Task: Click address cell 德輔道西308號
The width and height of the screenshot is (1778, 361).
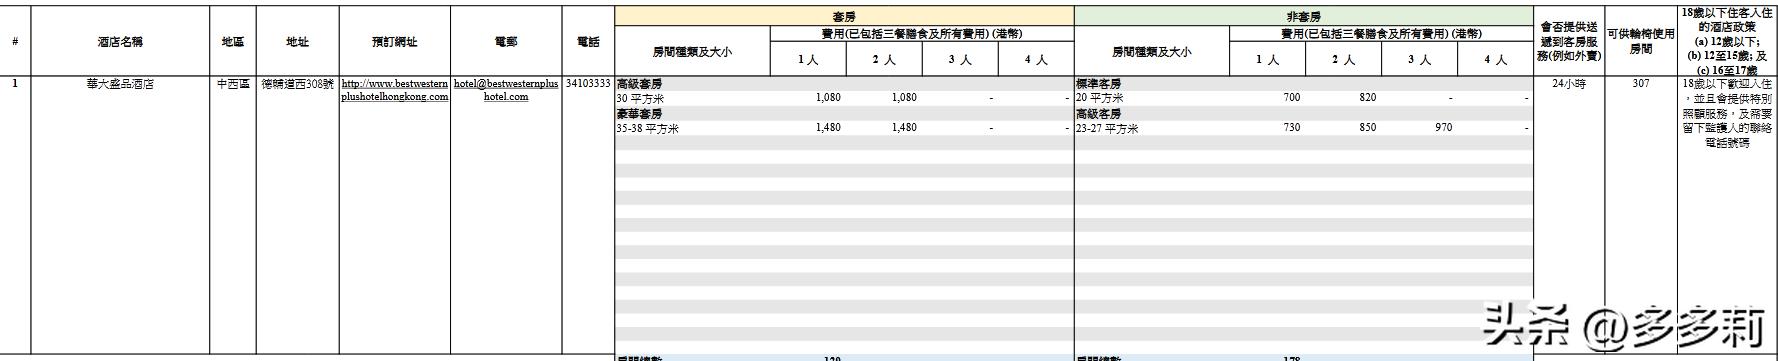Action: click(x=297, y=84)
